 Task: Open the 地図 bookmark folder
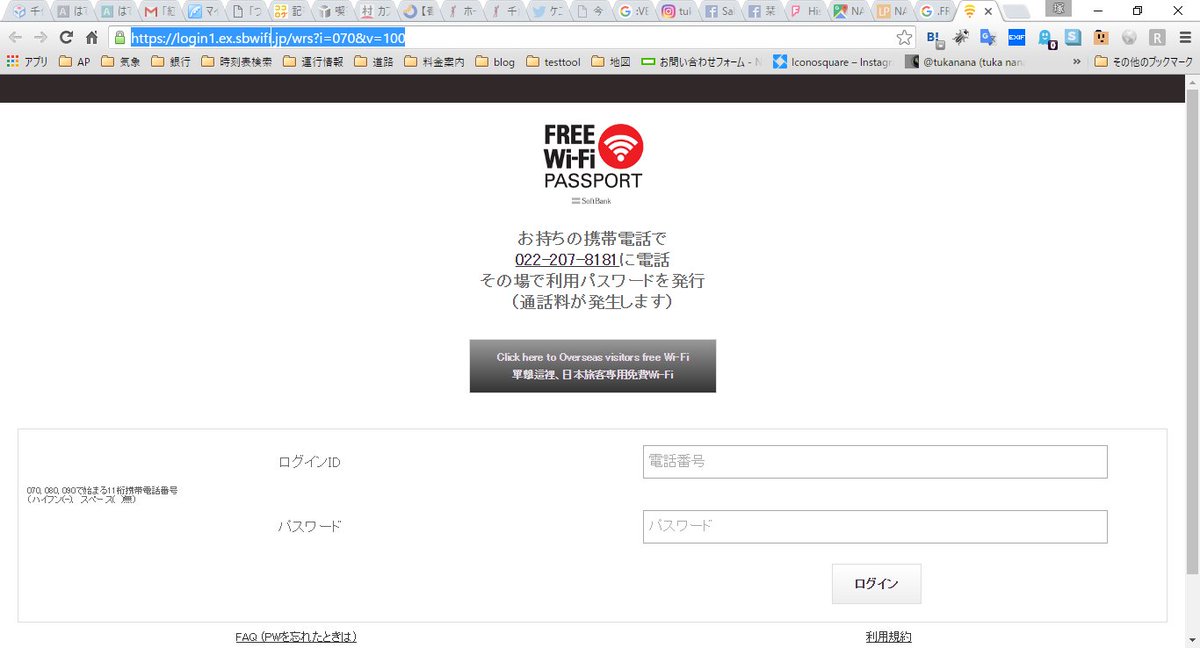click(x=611, y=62)
